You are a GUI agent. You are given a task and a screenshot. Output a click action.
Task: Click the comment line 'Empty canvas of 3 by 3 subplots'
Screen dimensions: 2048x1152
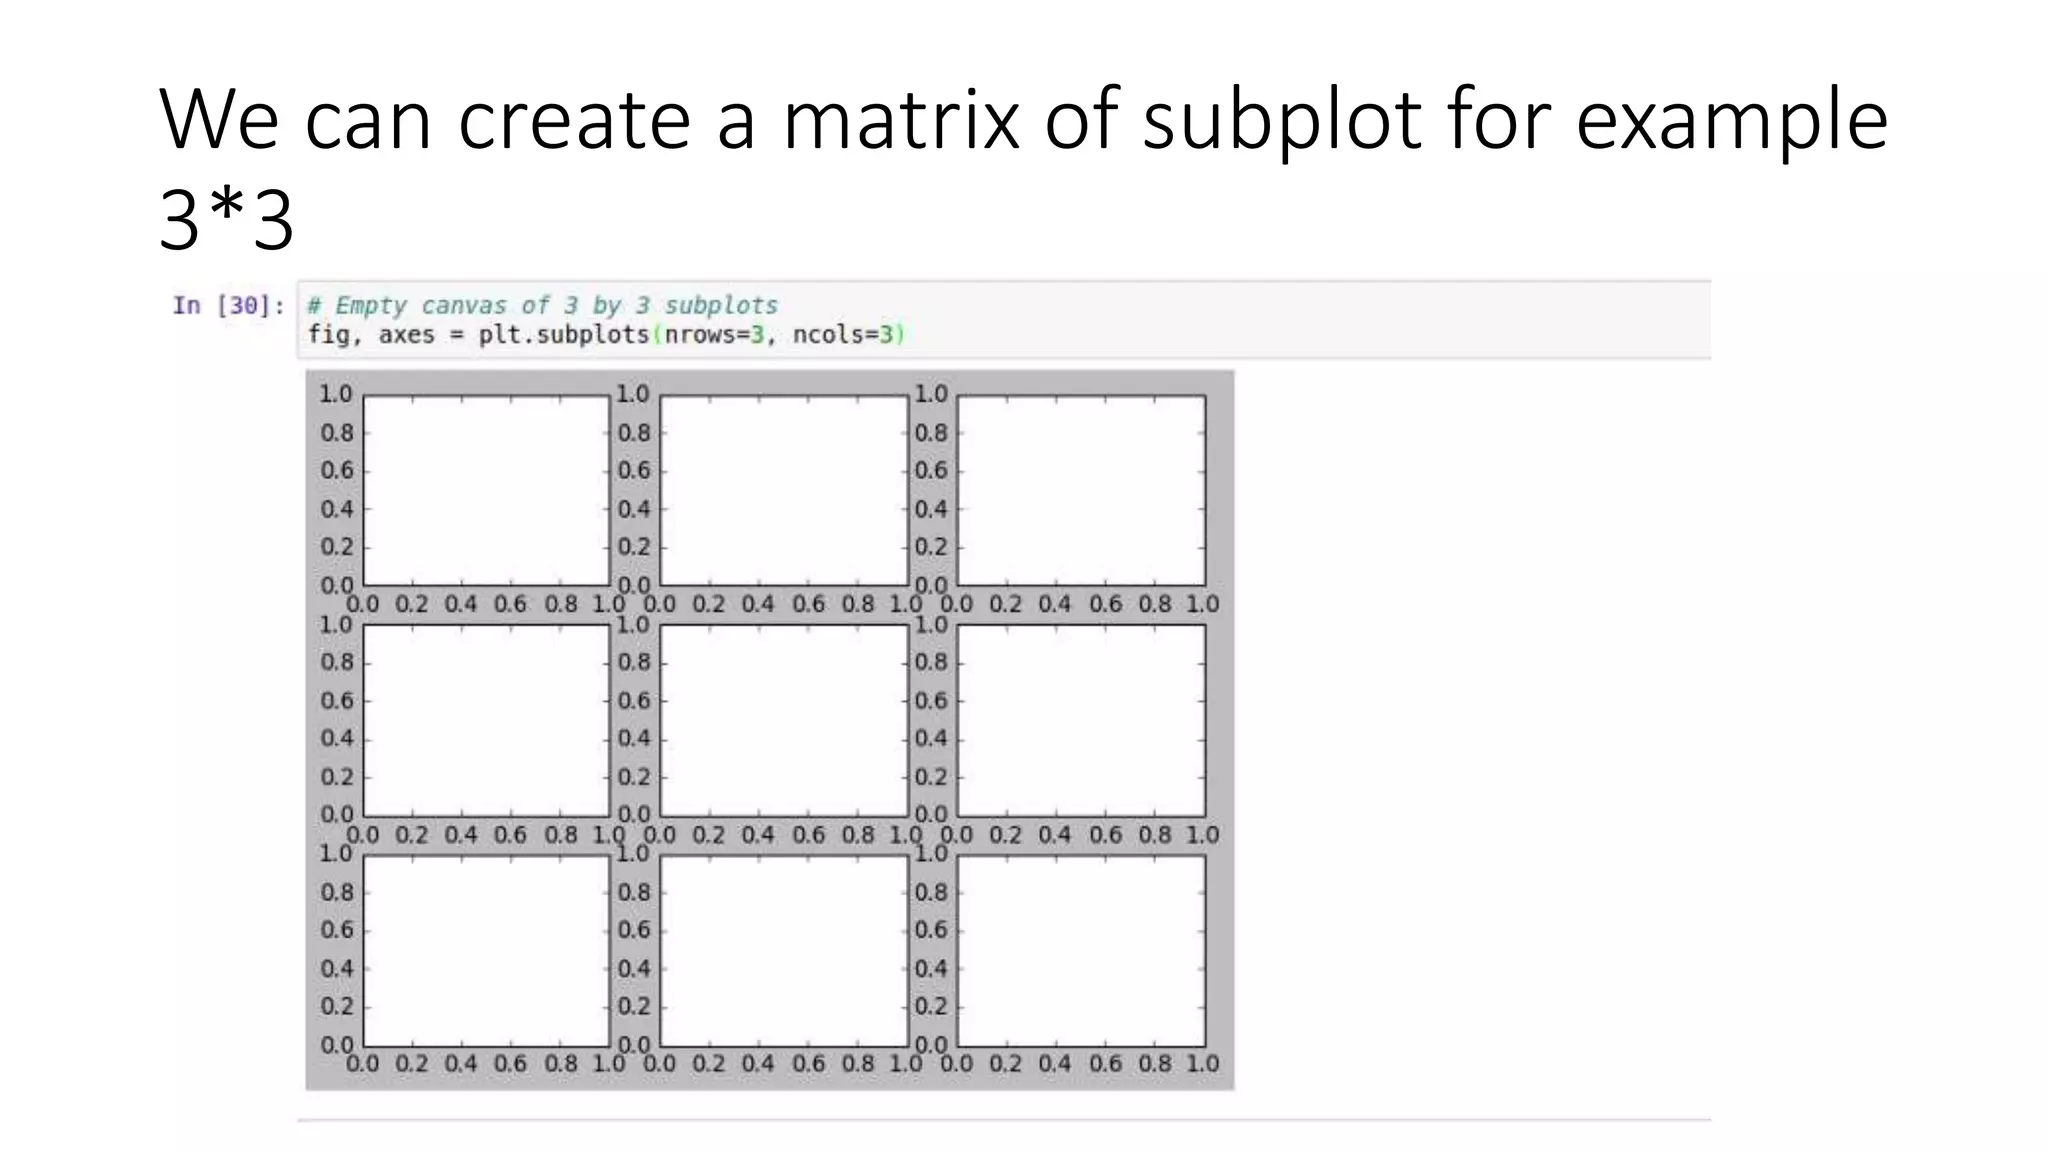coord(542,305)
